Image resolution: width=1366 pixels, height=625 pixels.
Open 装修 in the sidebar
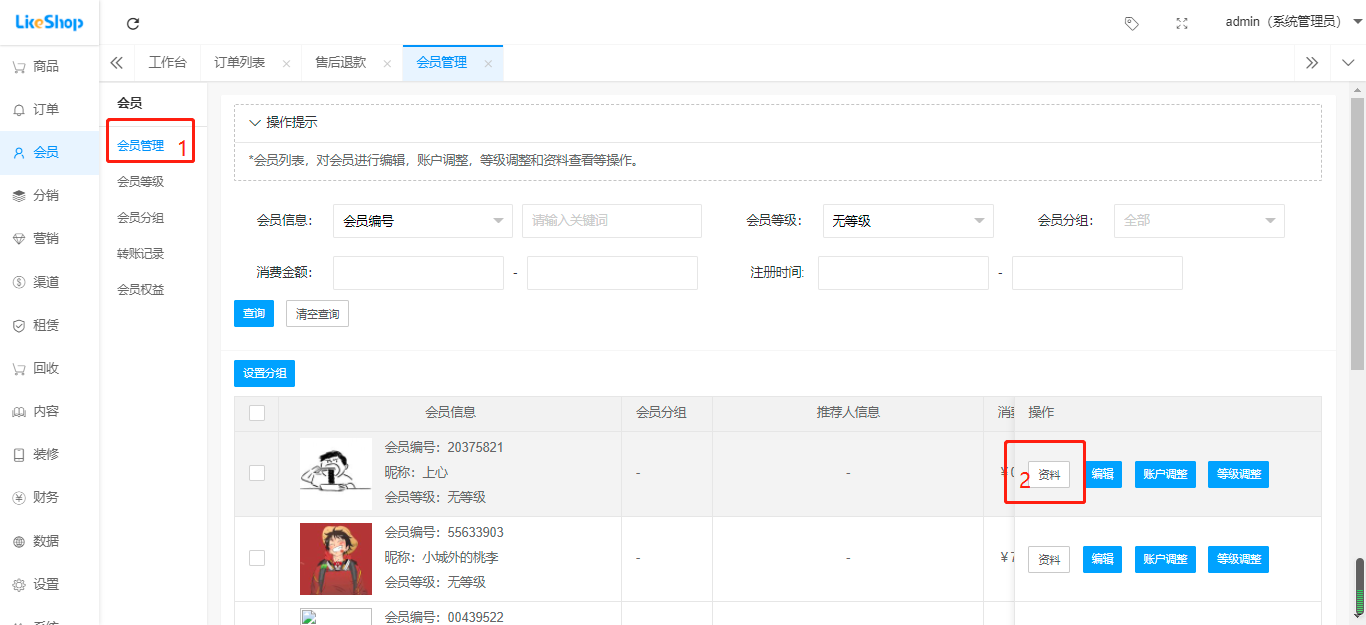(50, 454)
